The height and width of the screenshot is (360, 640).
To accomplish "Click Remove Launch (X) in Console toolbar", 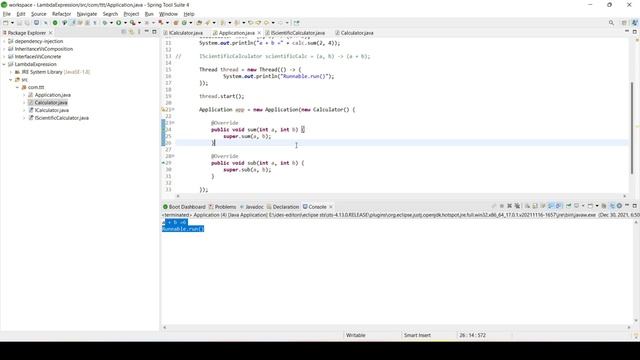I will coord(509,206).
